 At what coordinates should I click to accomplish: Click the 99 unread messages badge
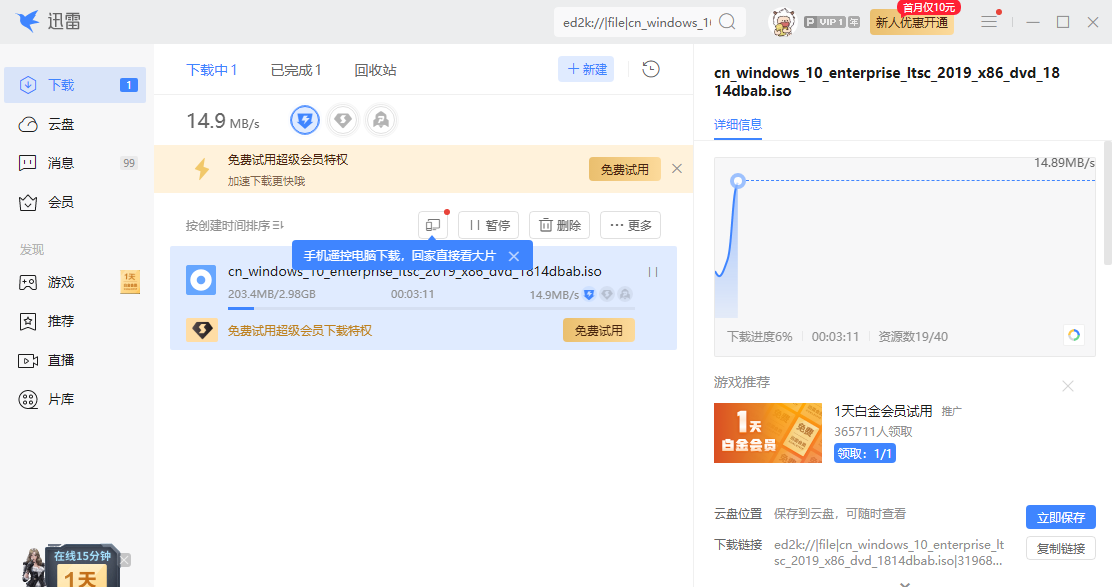(x=128, y=163)
